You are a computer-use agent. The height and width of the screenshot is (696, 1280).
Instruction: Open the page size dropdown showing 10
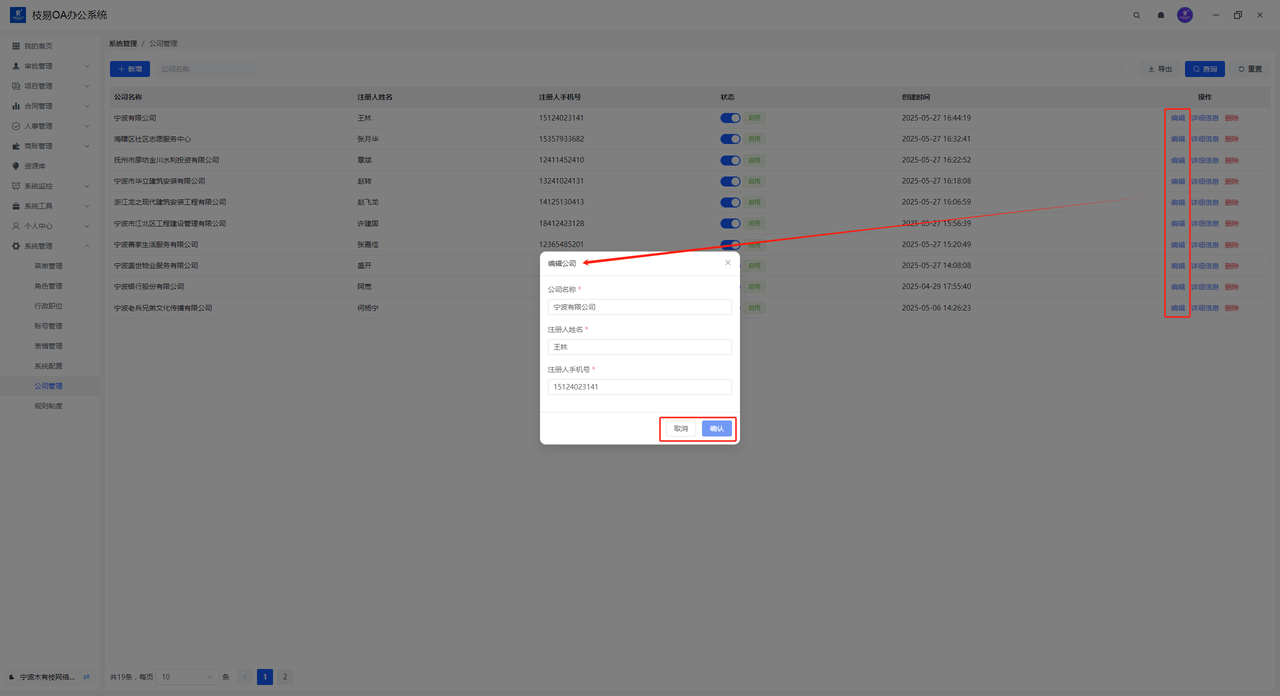pos(187,677)
